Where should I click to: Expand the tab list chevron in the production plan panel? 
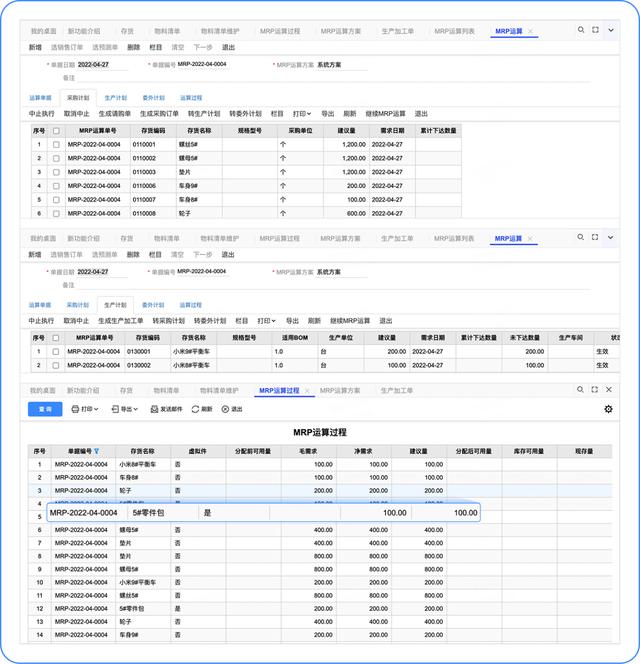click(x=610, y=238)
